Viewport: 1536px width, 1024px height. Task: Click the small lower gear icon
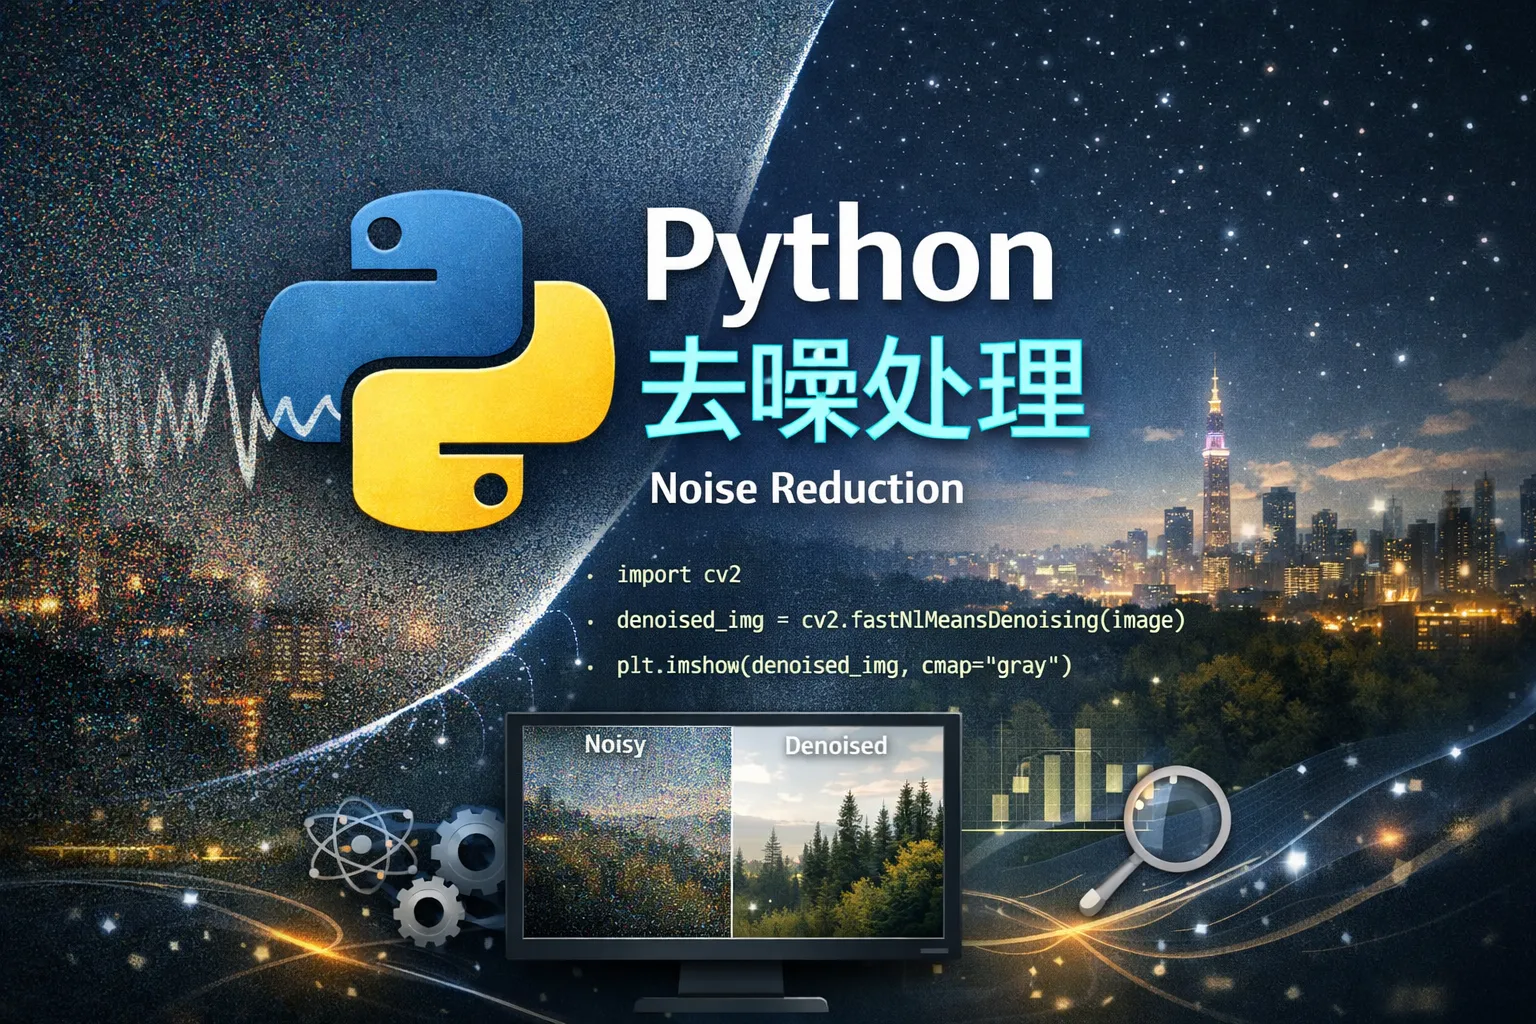click(x=430, y=911)
